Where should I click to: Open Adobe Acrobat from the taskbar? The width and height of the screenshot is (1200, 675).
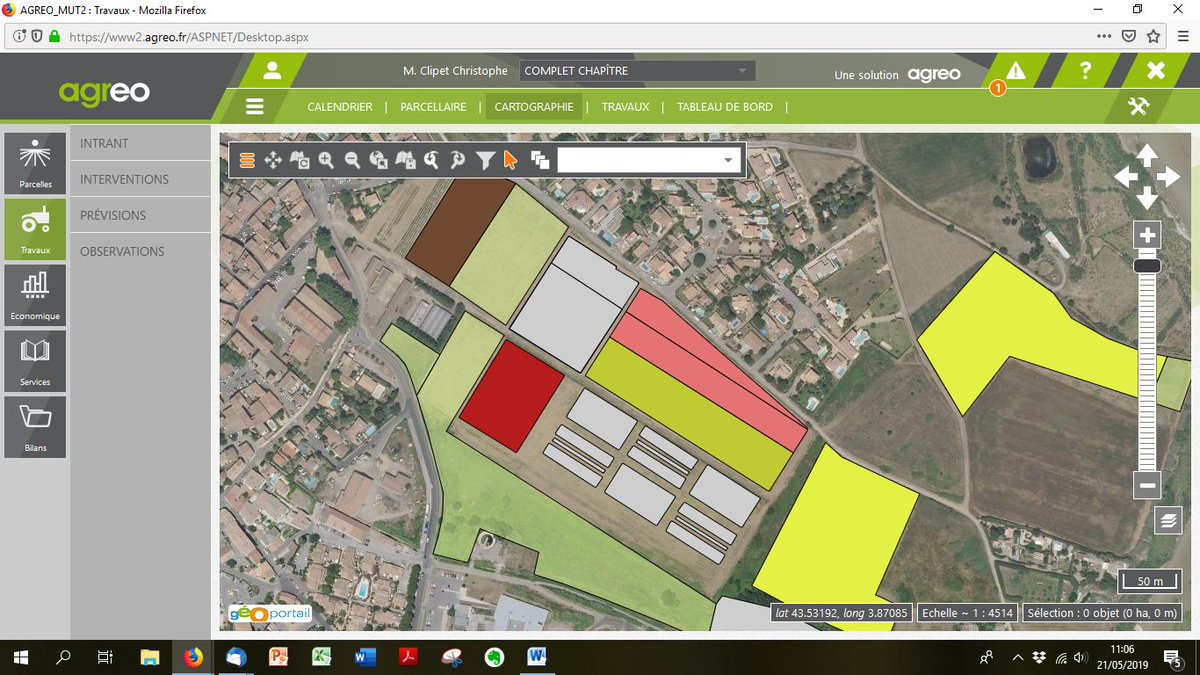coord(408,657)
